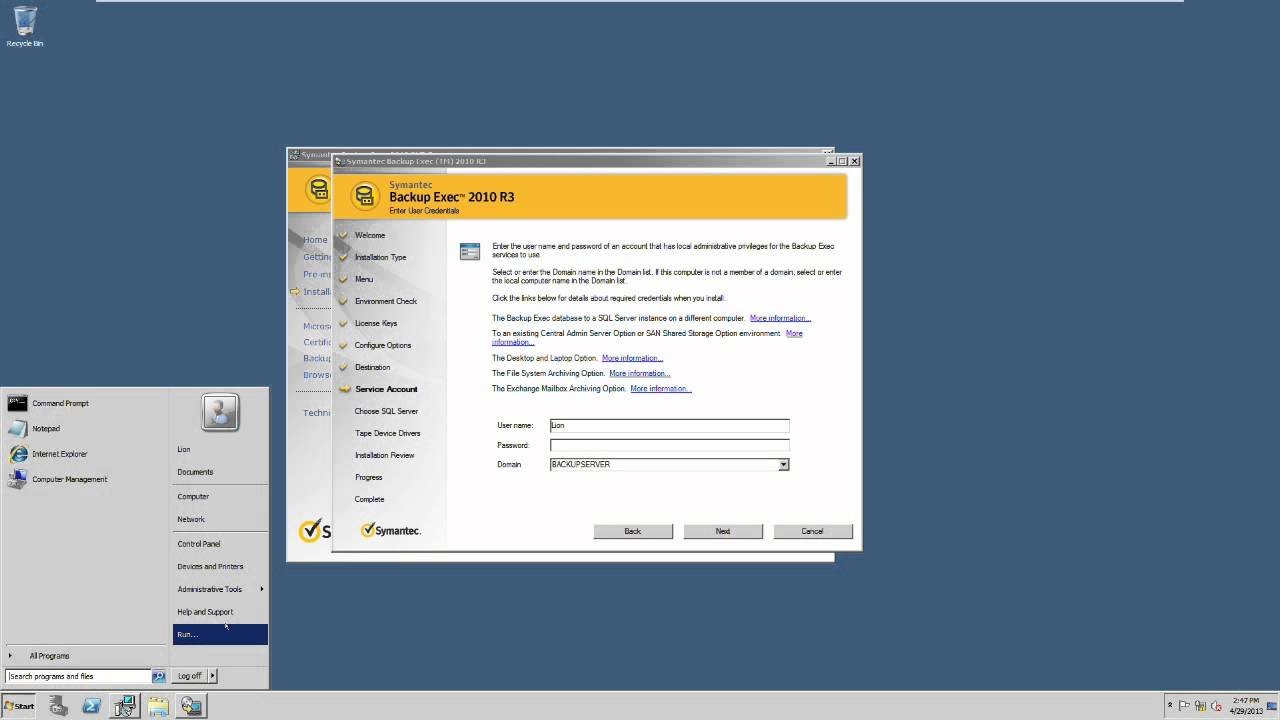Click the User name input field

(669, 425)
